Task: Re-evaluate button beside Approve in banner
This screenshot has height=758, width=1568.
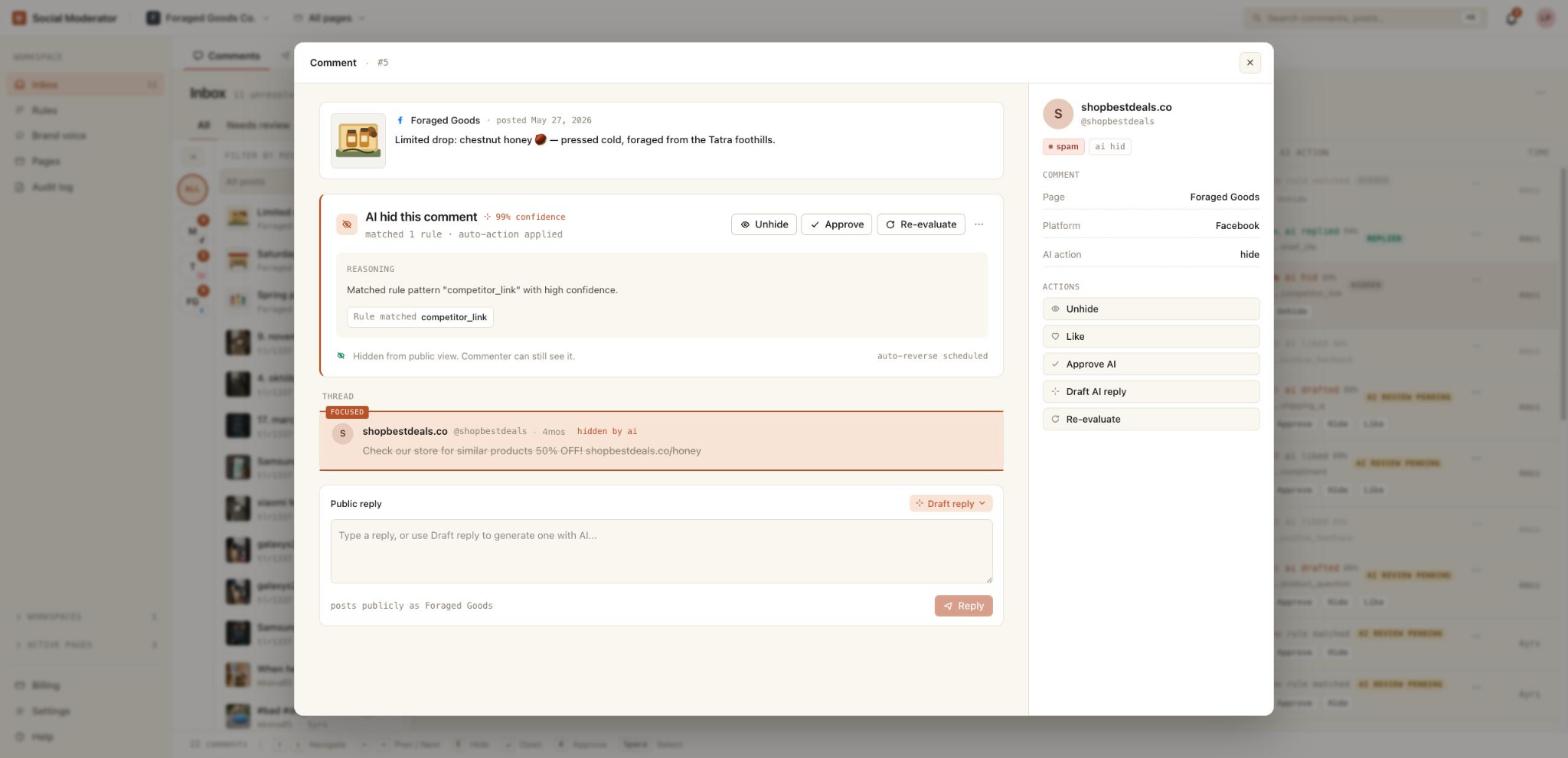Action: coord(920,225)
